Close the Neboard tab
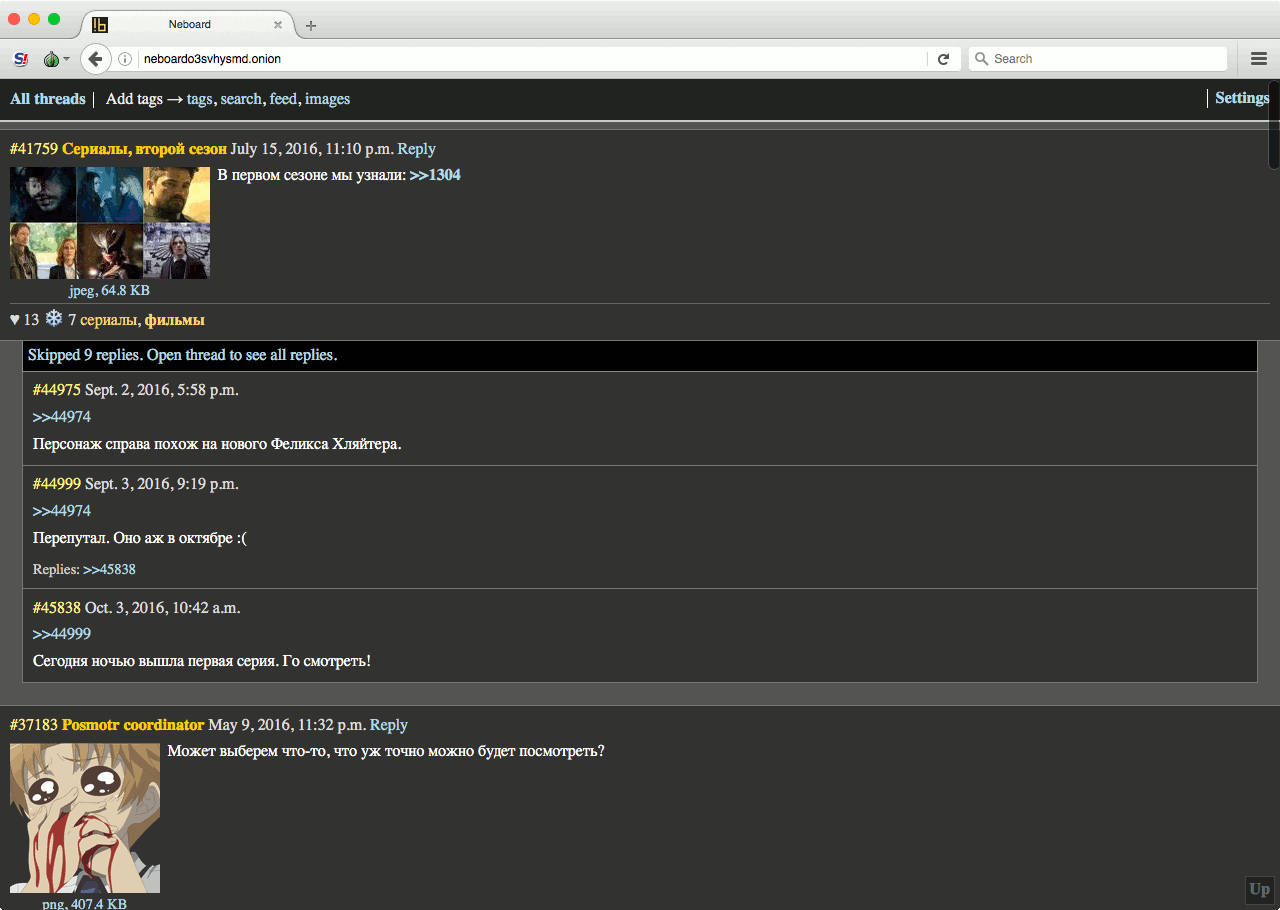The width and height of the screenshot is (1280, 910). tap(278, 25)
